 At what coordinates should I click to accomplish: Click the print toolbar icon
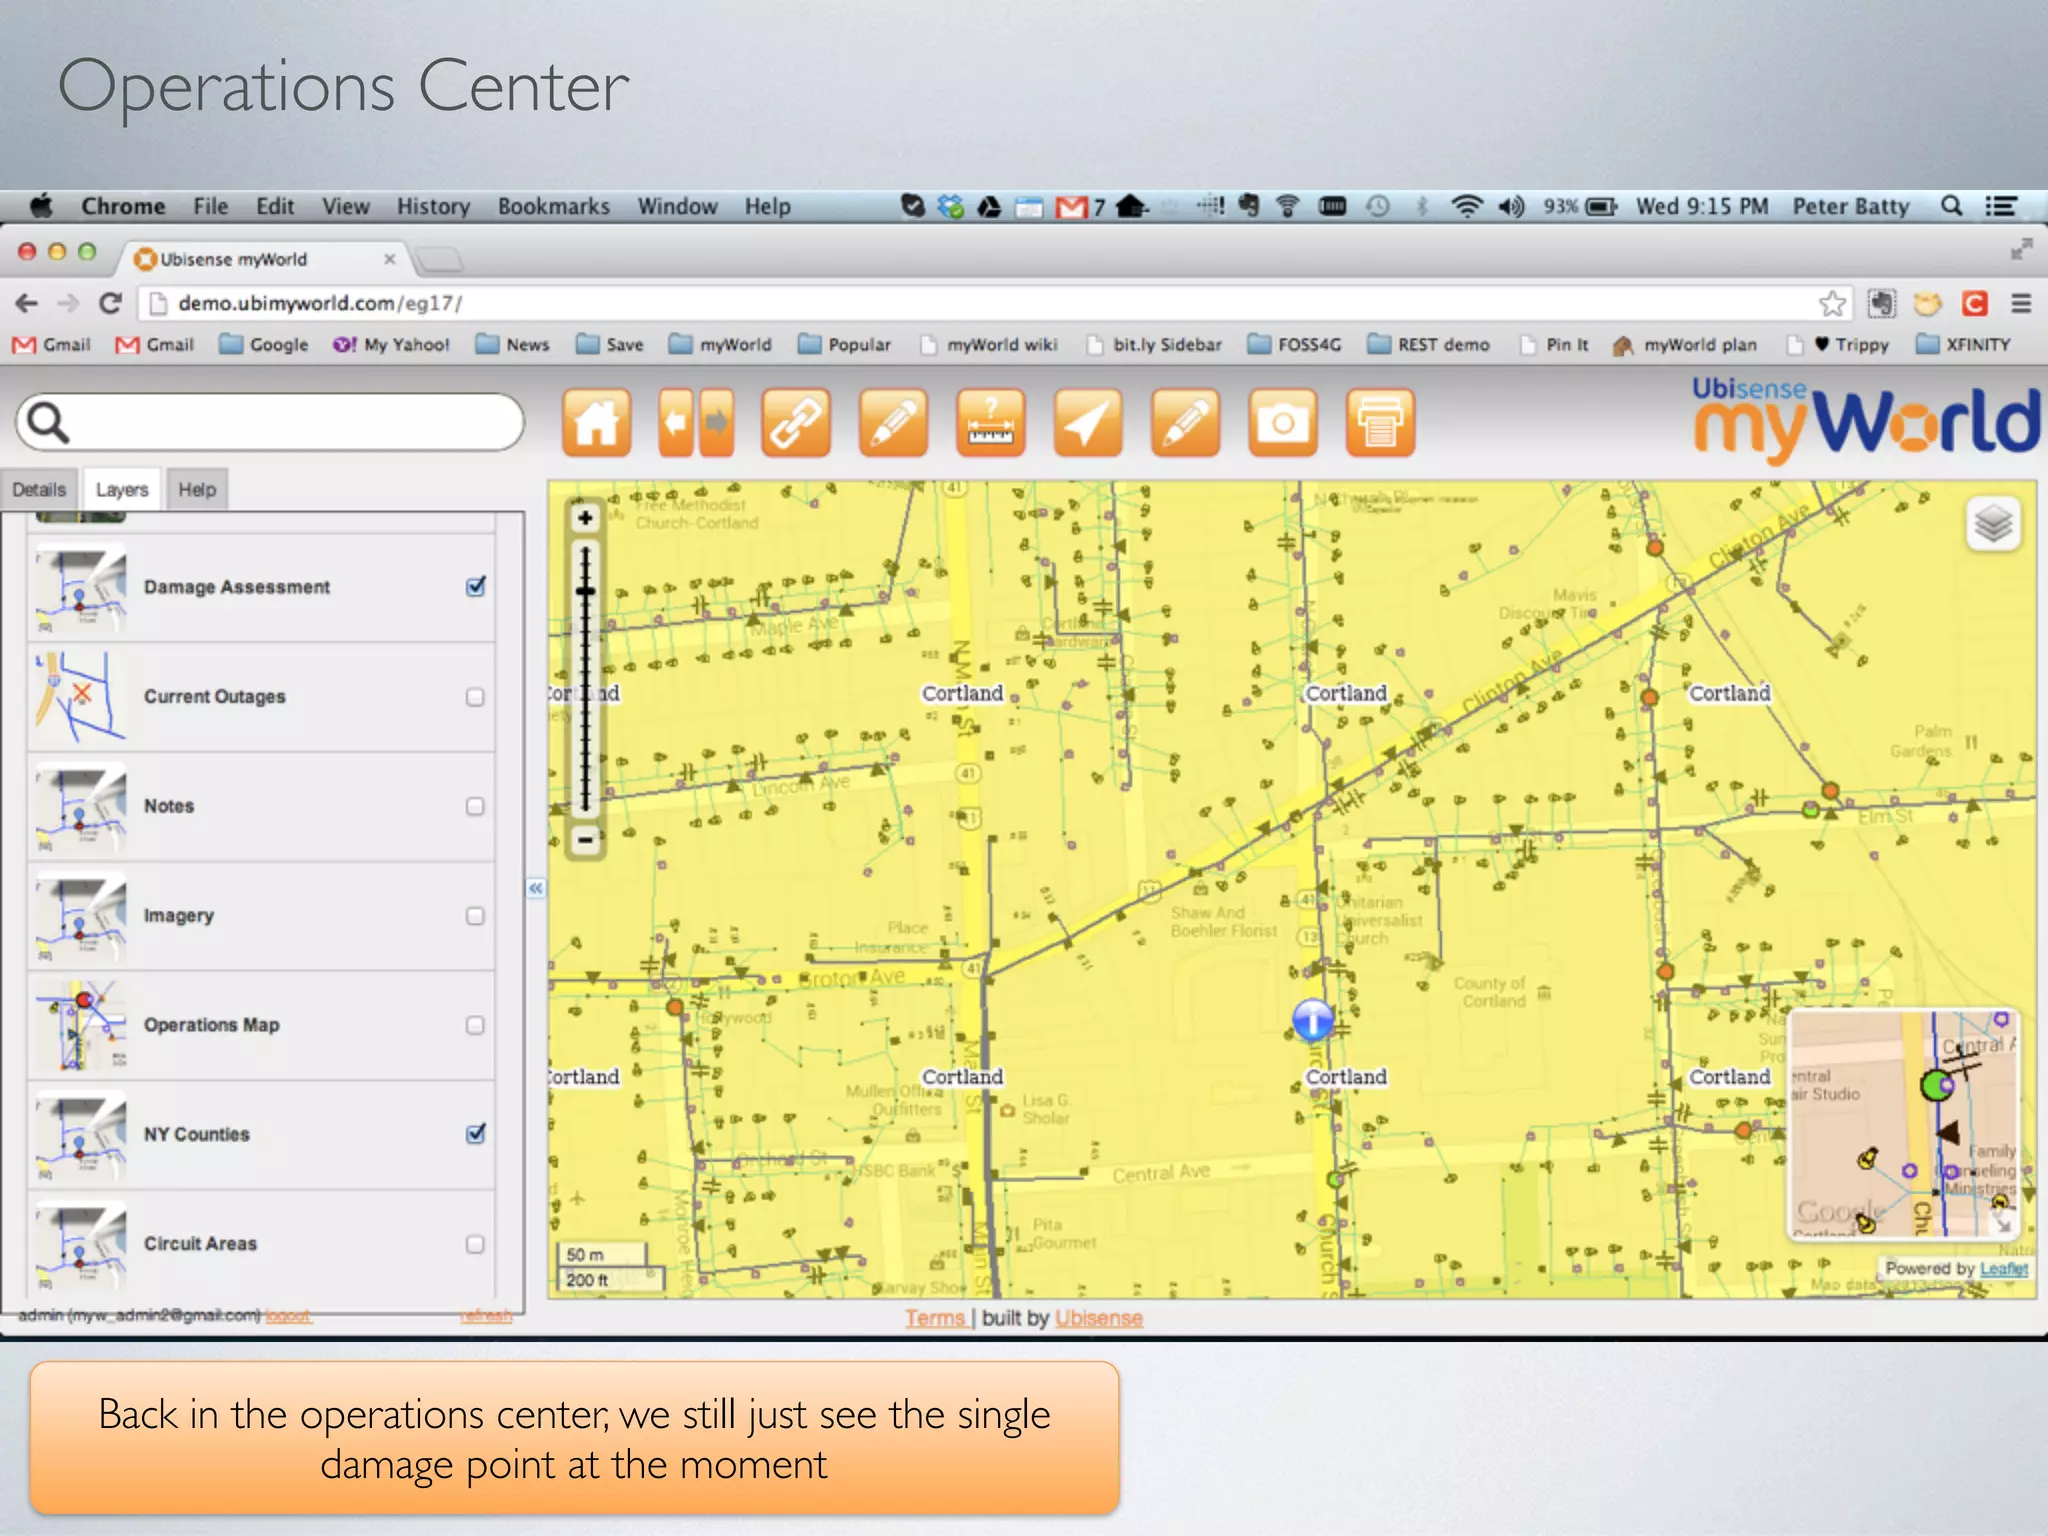pyautogui.click(x=1380, y=423)
